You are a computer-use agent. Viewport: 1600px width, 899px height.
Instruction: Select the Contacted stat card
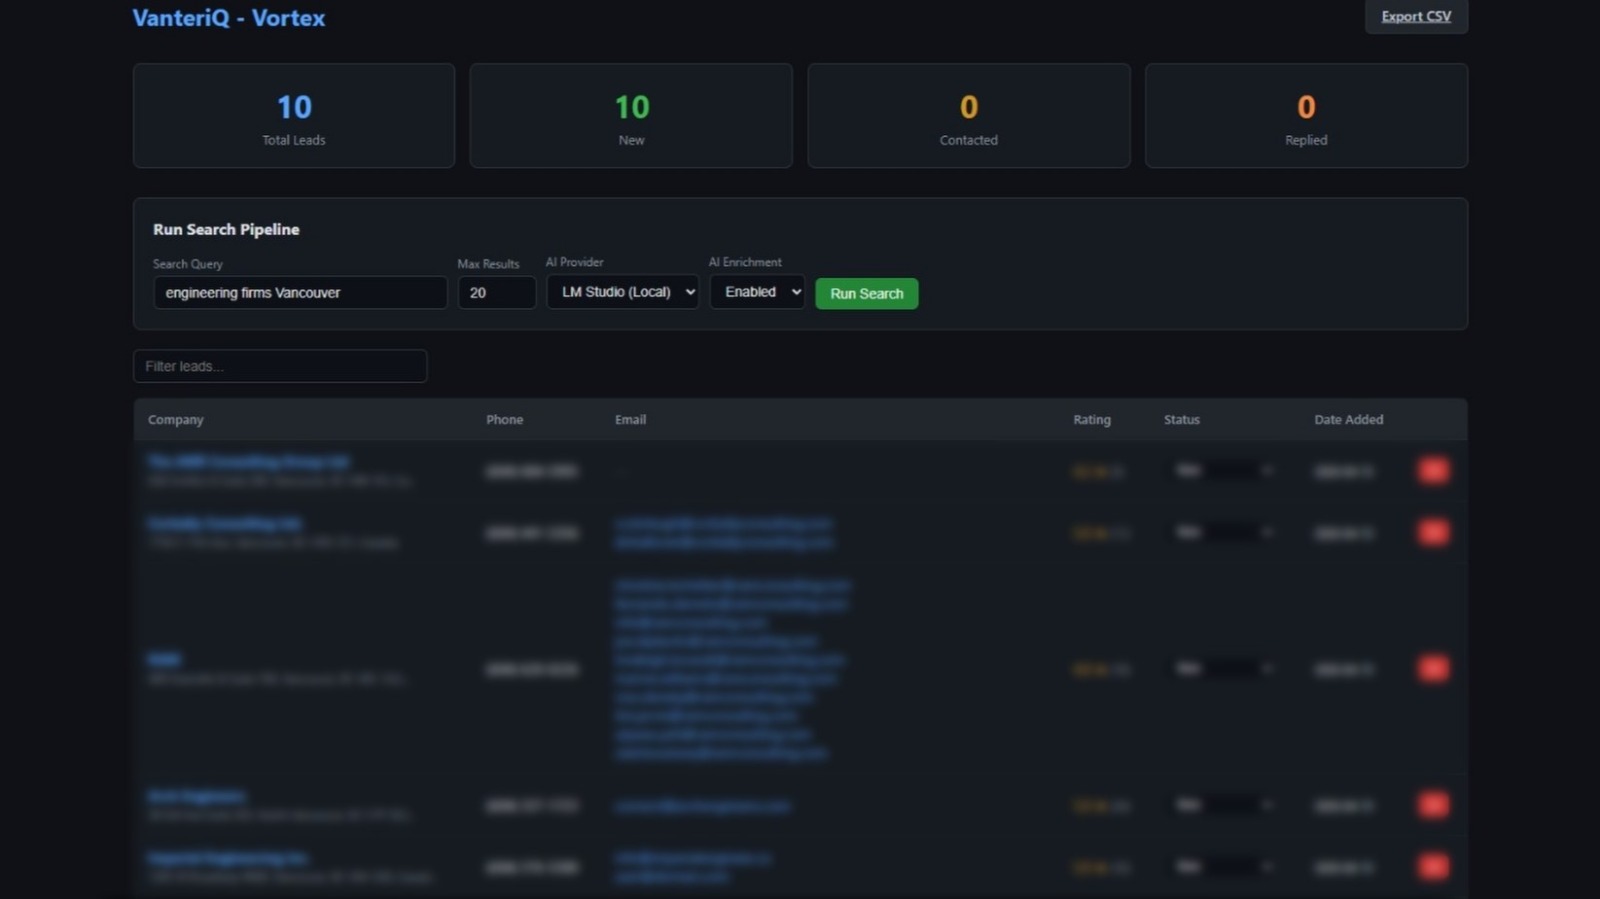point(968,116)
